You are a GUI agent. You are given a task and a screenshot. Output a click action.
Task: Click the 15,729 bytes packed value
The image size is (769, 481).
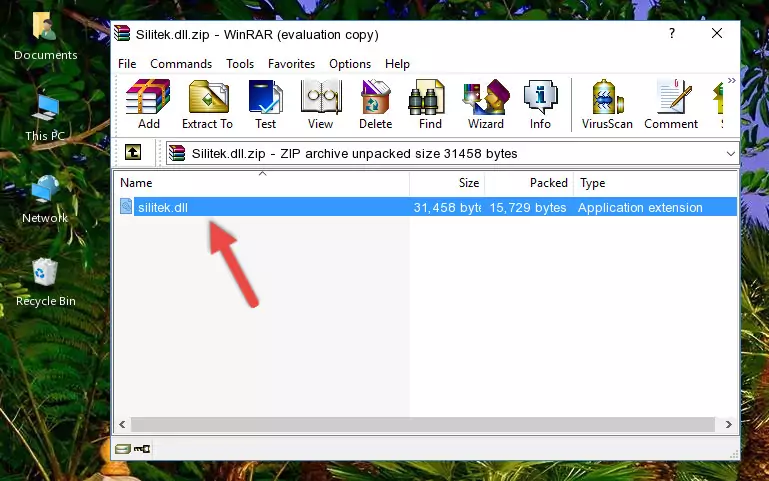point(528,207)
